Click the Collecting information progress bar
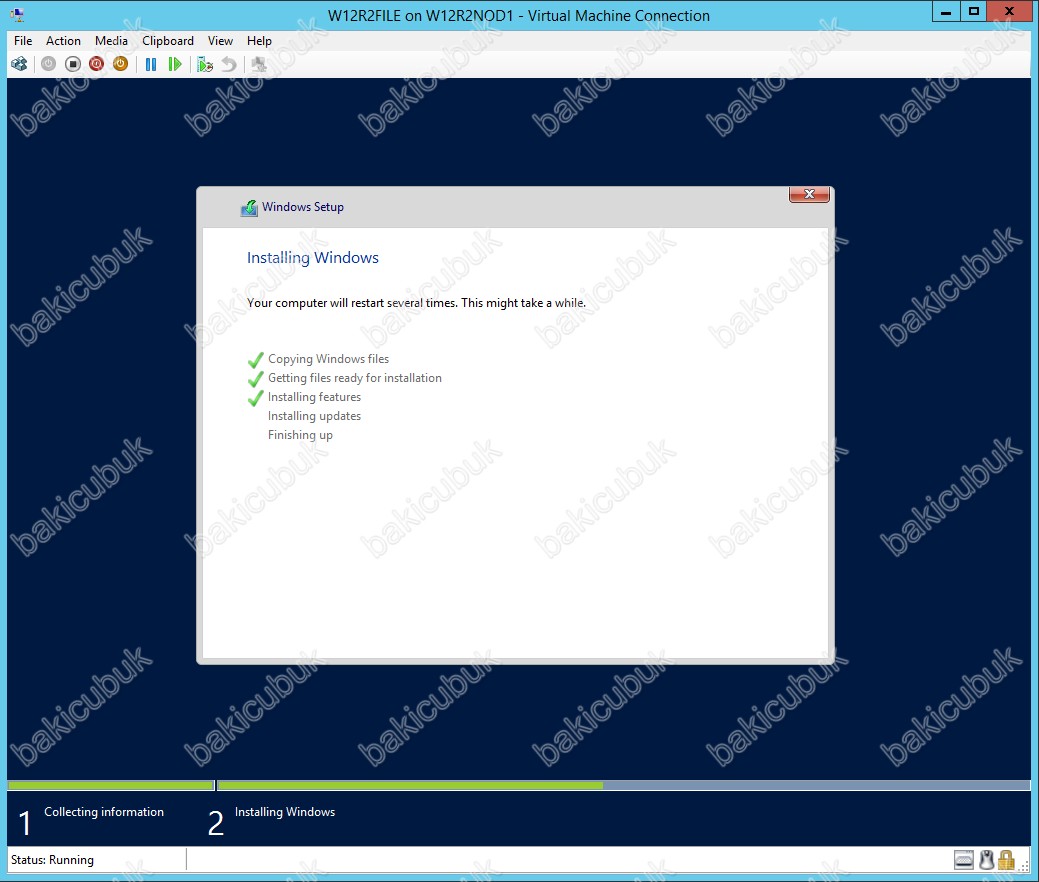The height and width of the screenshot is (882, 1039). tap(111, 785)
